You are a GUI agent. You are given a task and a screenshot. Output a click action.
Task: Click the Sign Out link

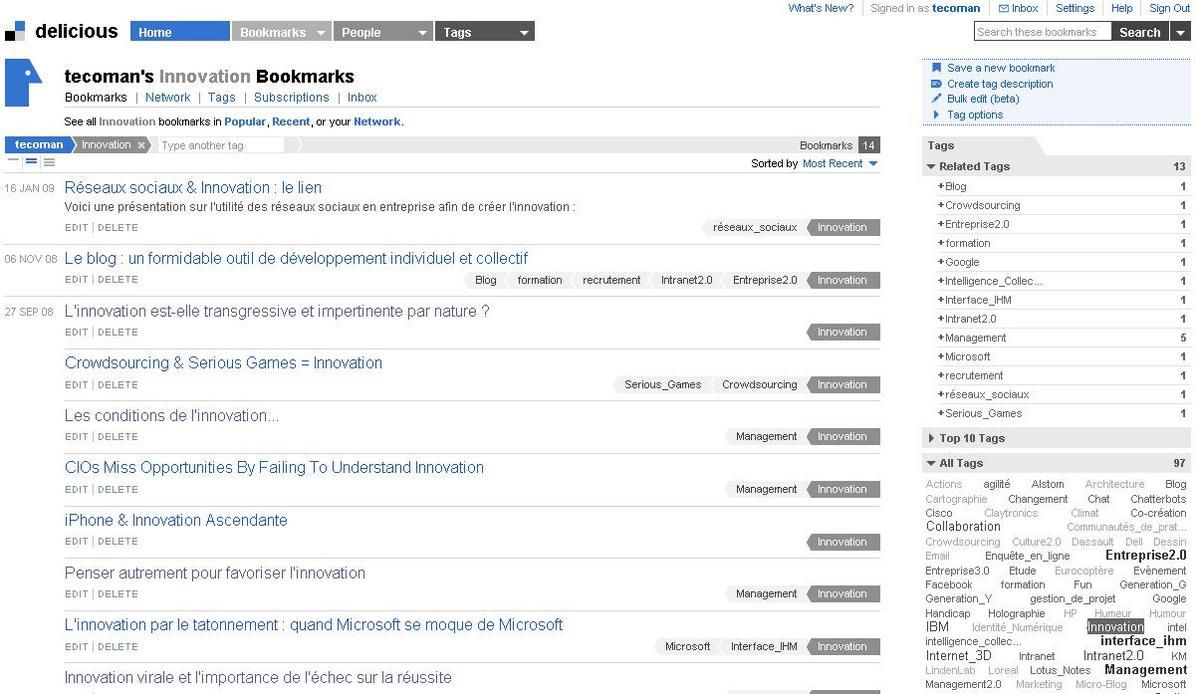coord(1169,8)
